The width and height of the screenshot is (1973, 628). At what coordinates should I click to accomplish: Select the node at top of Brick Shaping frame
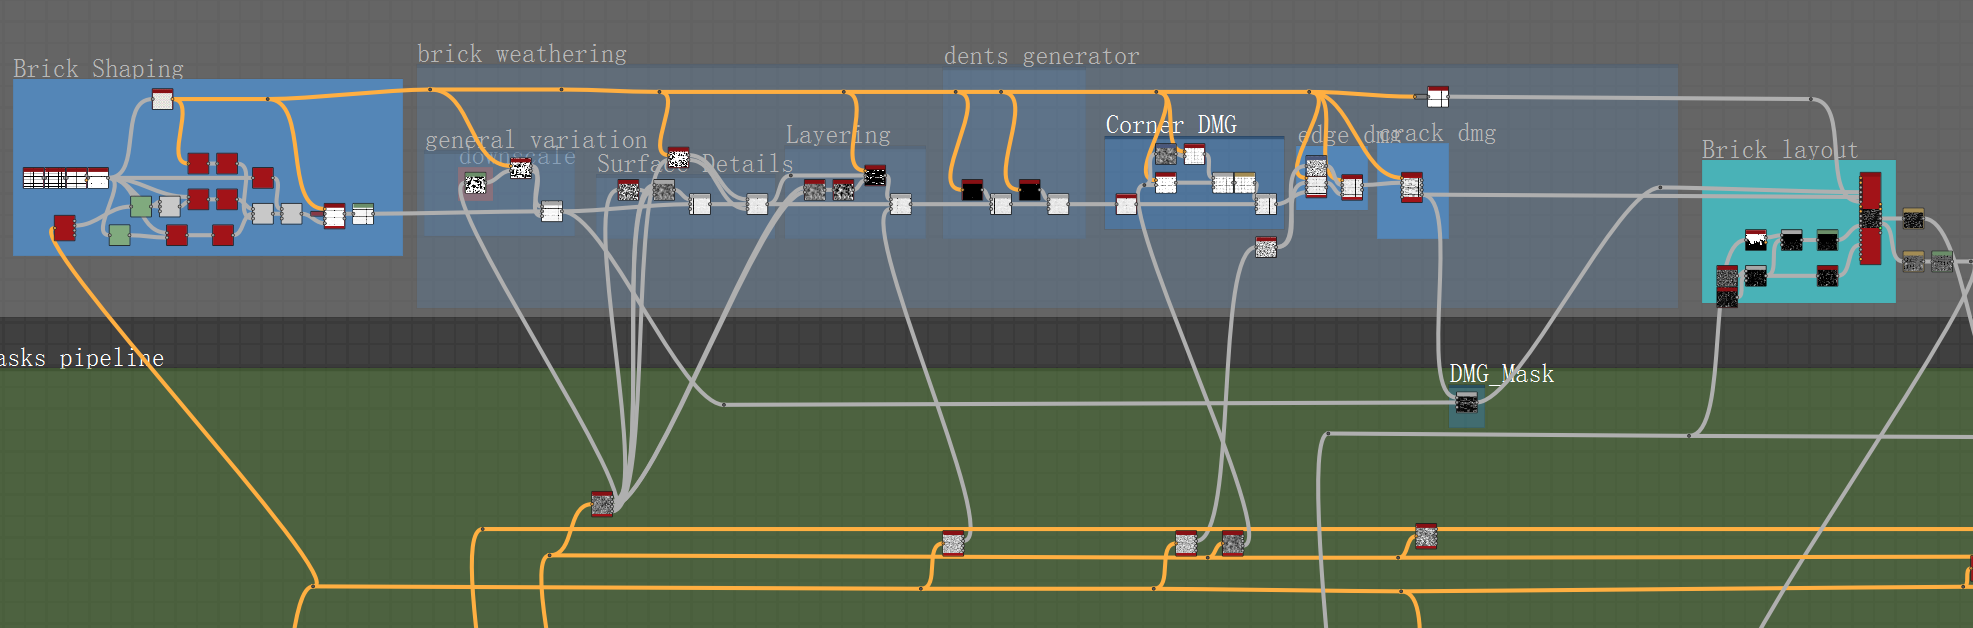[x=162, y=99]
